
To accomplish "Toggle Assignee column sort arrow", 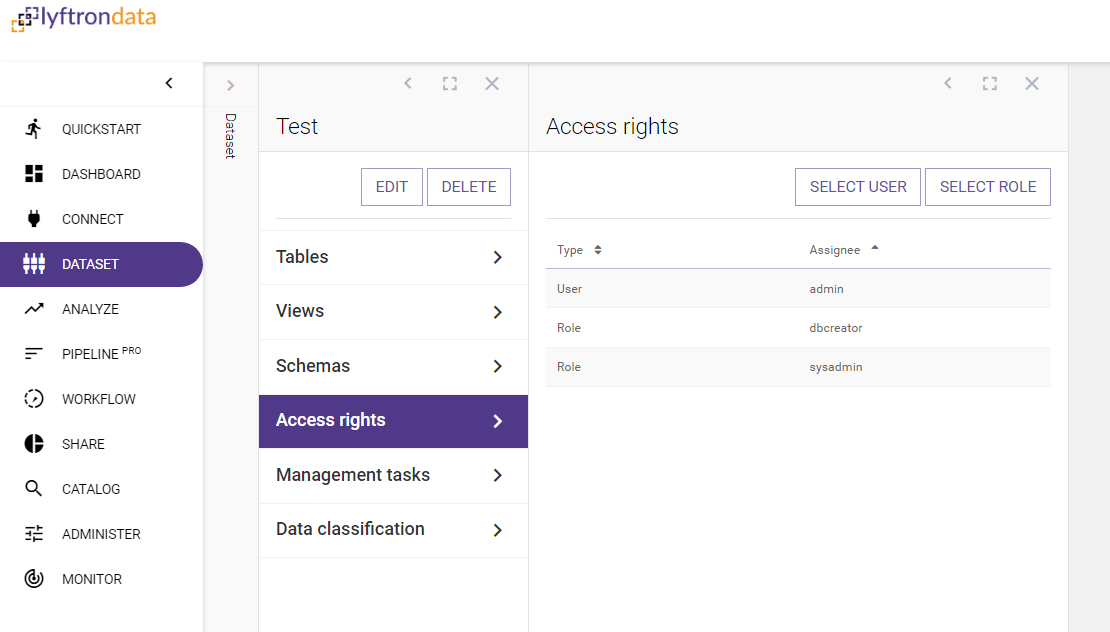I will (x=875, y=248).
